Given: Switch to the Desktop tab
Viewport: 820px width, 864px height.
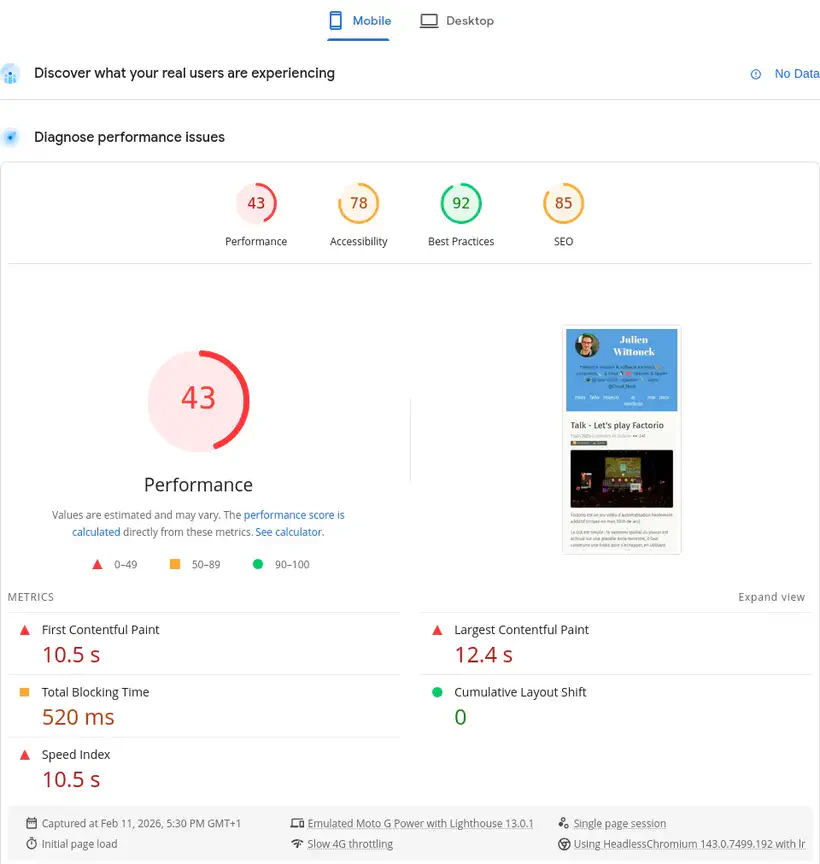Looking at the screenshot, I should (456, 20).
